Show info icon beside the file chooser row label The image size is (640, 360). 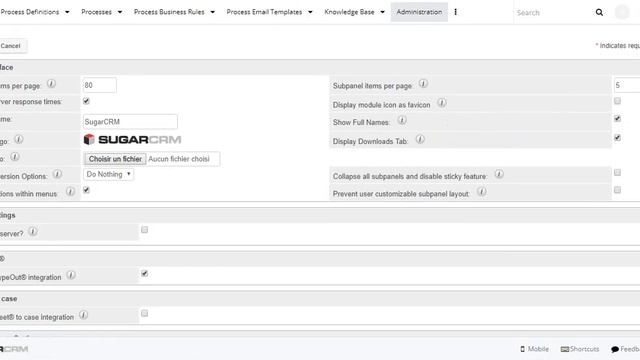pos(15,157)
